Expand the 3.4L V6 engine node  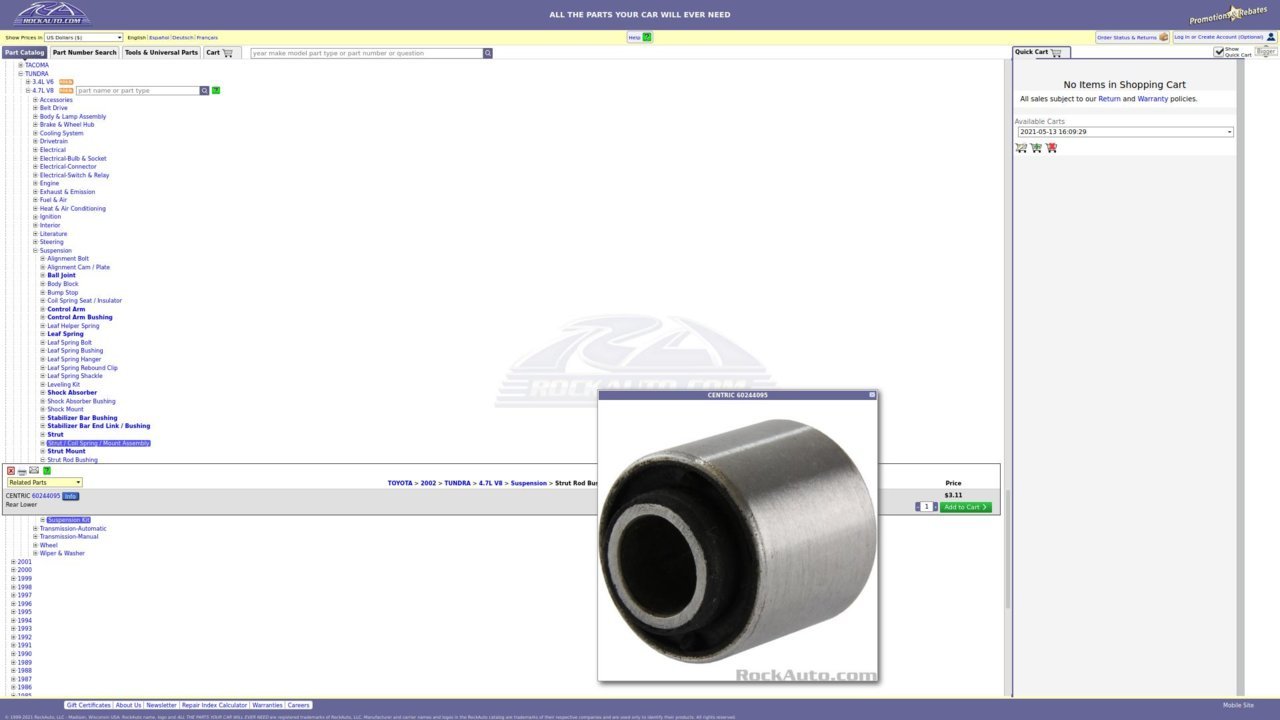tap(28, 82)
